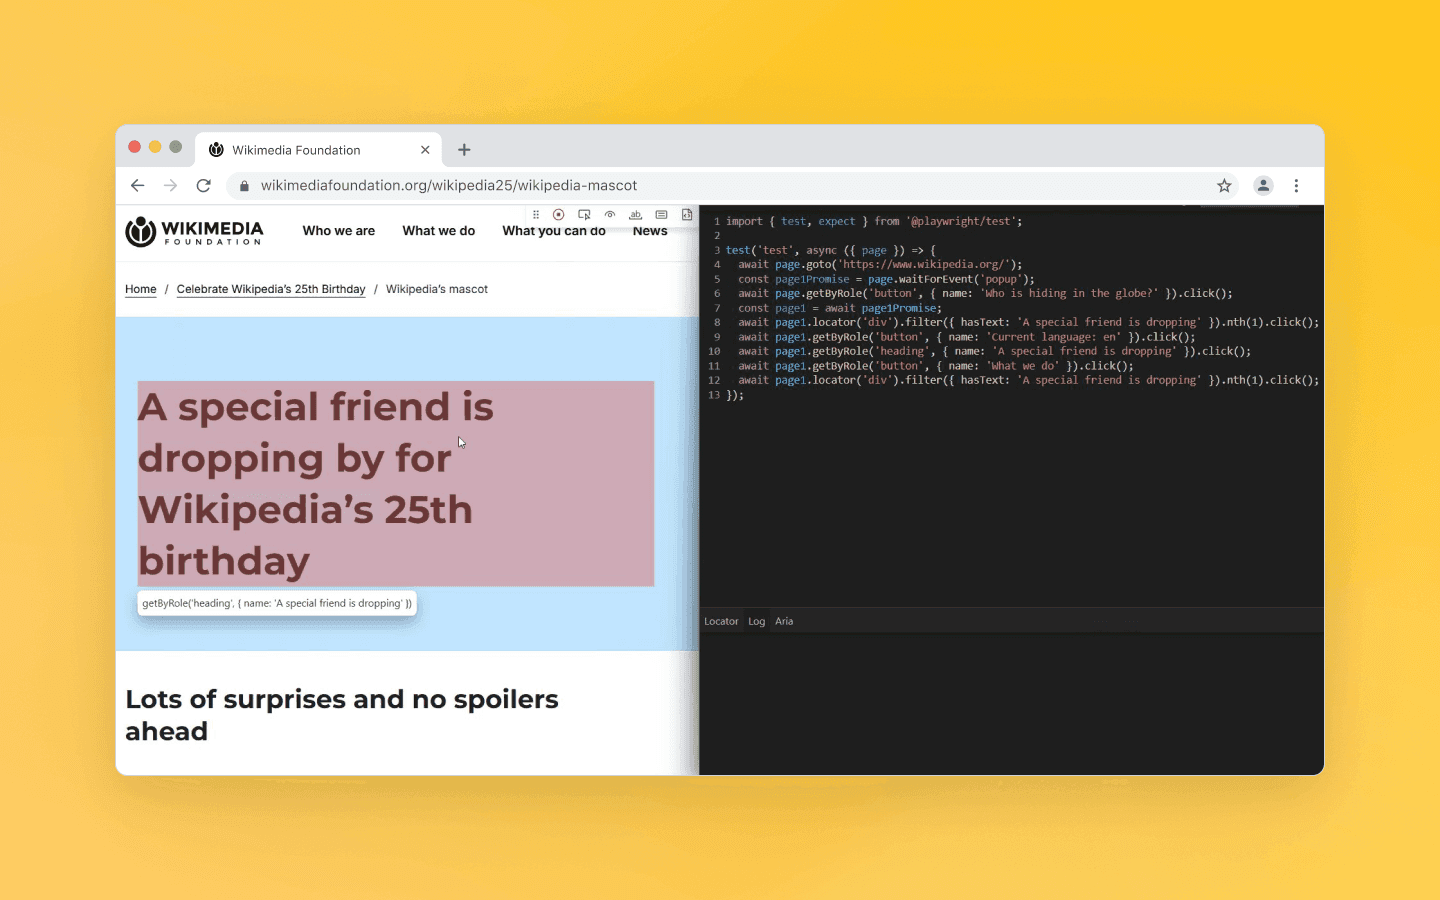The height and width of the screenshot is (900, 1440).
Task: Click the assert visibility eye toggle
Action: point(610,214)
